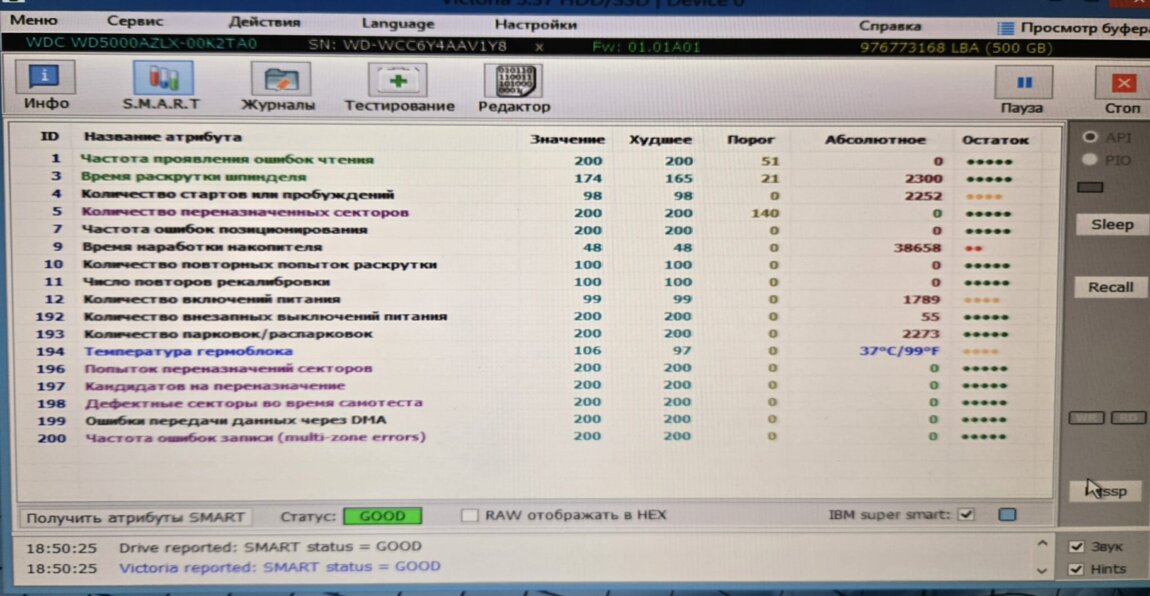Screen dimensions: 1150x596
Task: Enable RAW отображать в HEX checkbox
Action: [470, 516]
